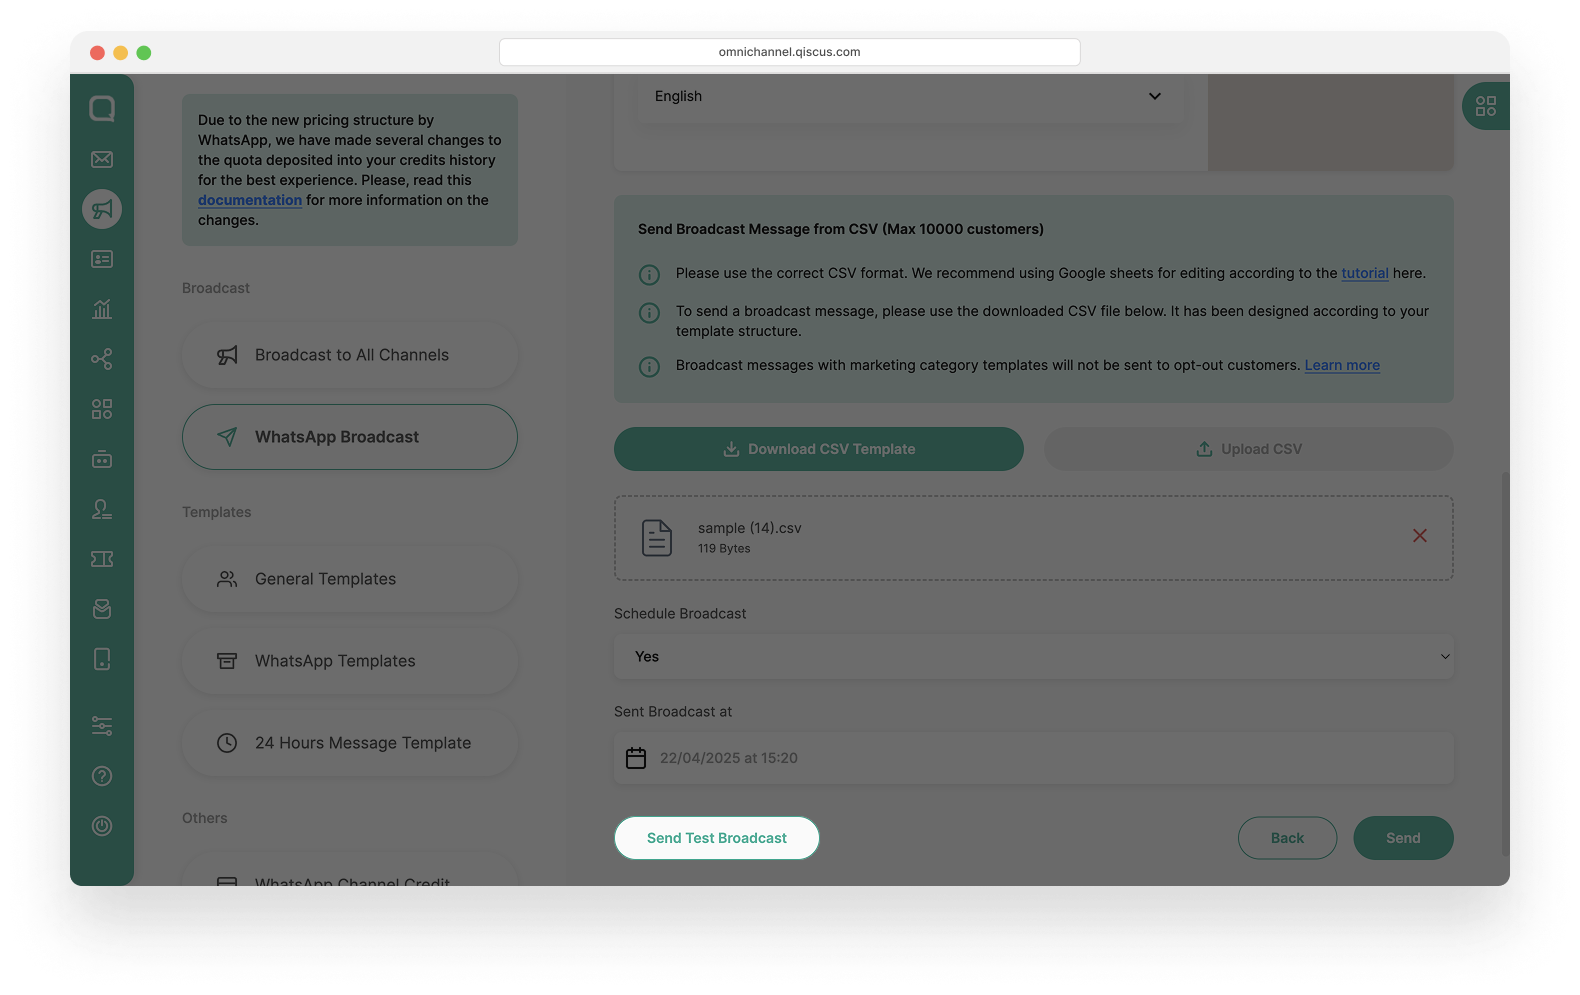Click the calendar icon in Sent Broadcast at field
This screenshot has height=995, width=1580.
click(636, 758)
